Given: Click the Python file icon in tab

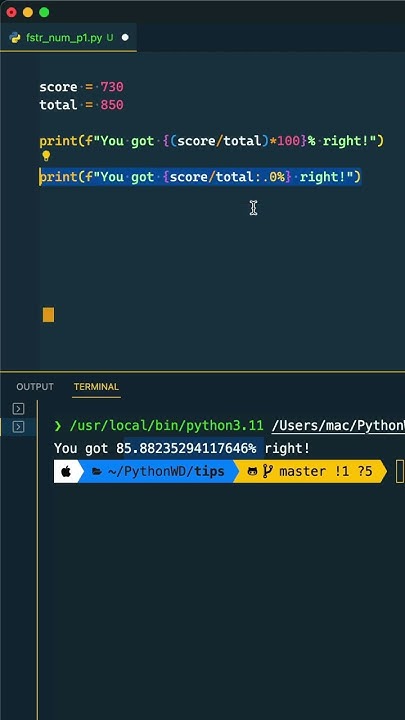Looking at the screenshot, I should (15, 38).
